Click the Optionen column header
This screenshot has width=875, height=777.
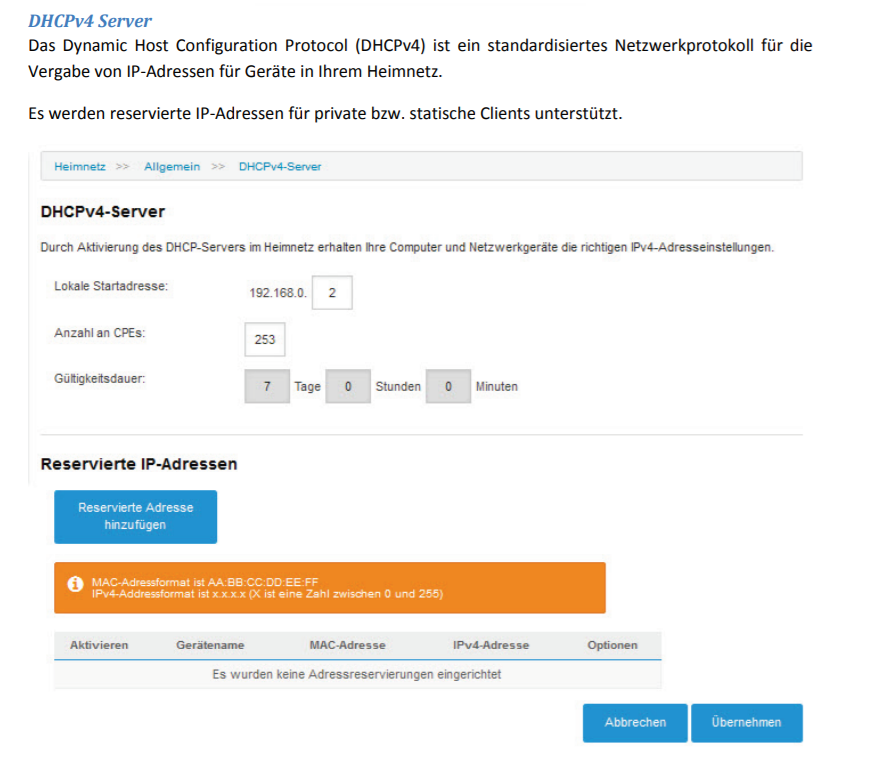(x=612, y=645)
